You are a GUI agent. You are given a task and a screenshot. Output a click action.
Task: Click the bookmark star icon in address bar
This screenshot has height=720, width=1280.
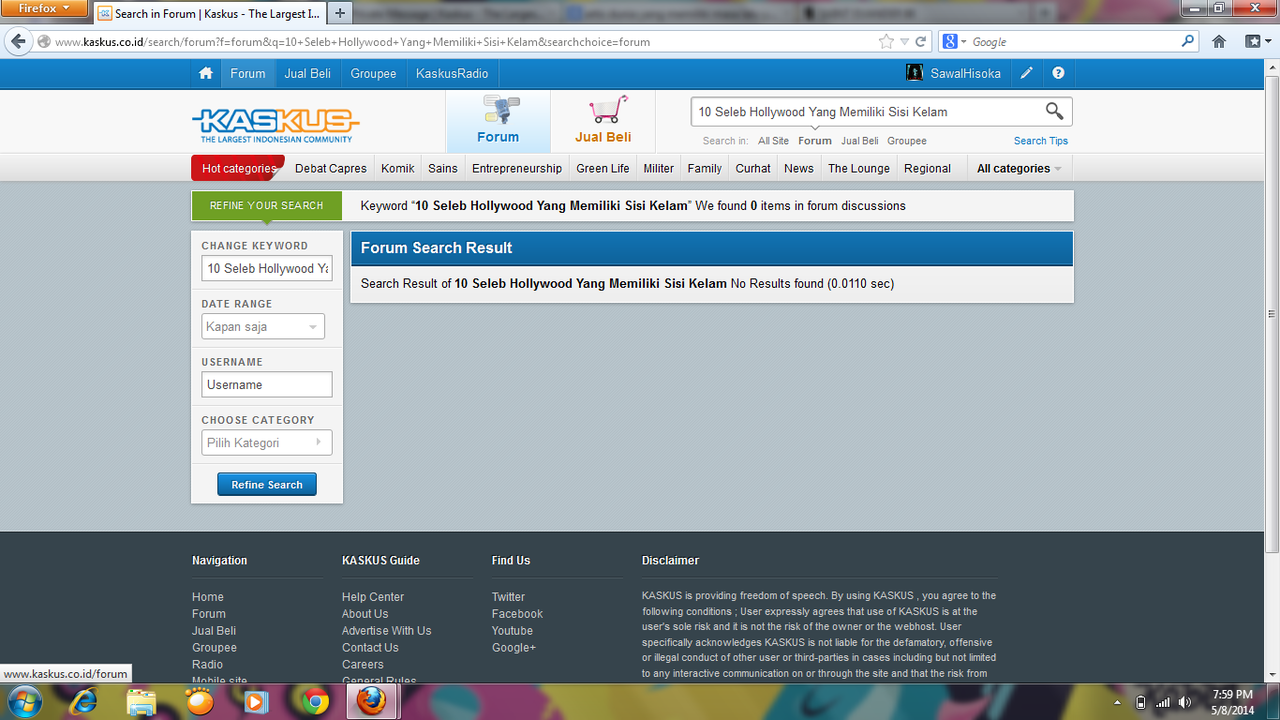tap(886, 42)
